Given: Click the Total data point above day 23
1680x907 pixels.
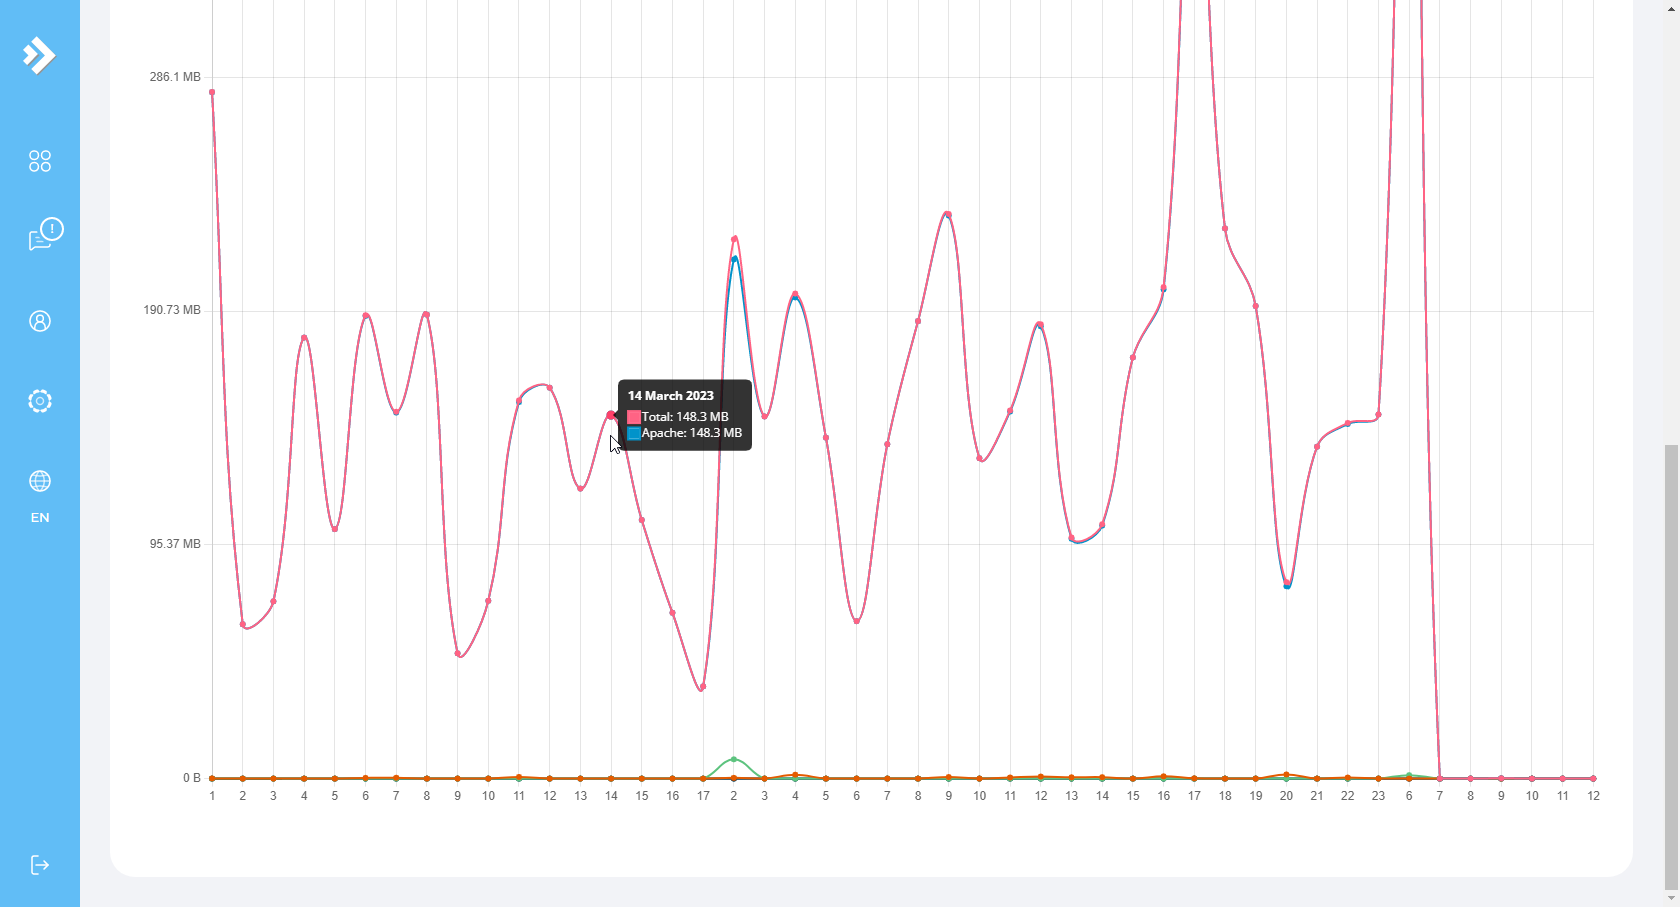Looking at the screenshot, I should (1379, 415).
